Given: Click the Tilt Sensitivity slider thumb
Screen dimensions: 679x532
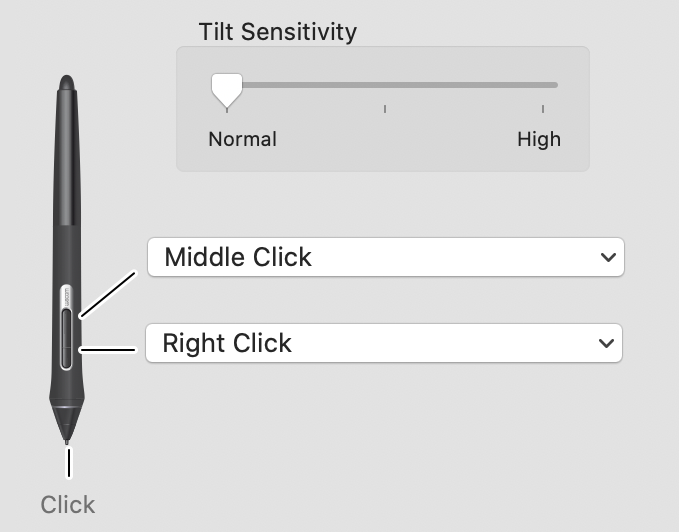Looking at the screenshot, I should (x=227, y=90).
